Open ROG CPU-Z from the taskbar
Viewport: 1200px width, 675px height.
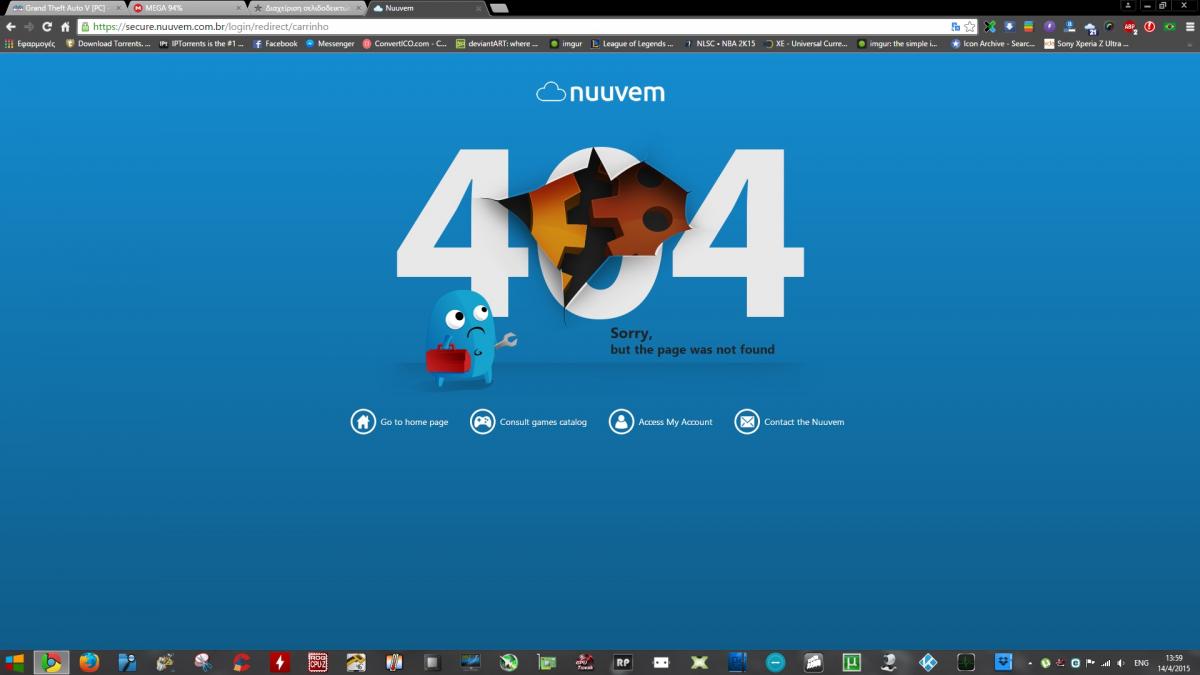[317, 662]
